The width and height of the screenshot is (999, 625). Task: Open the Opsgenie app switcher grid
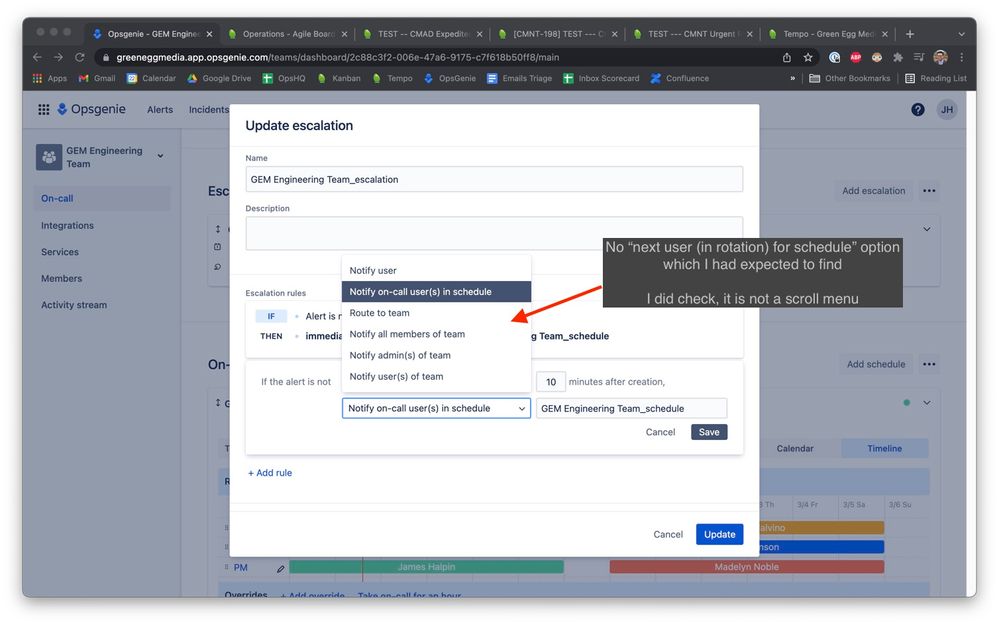43,110
